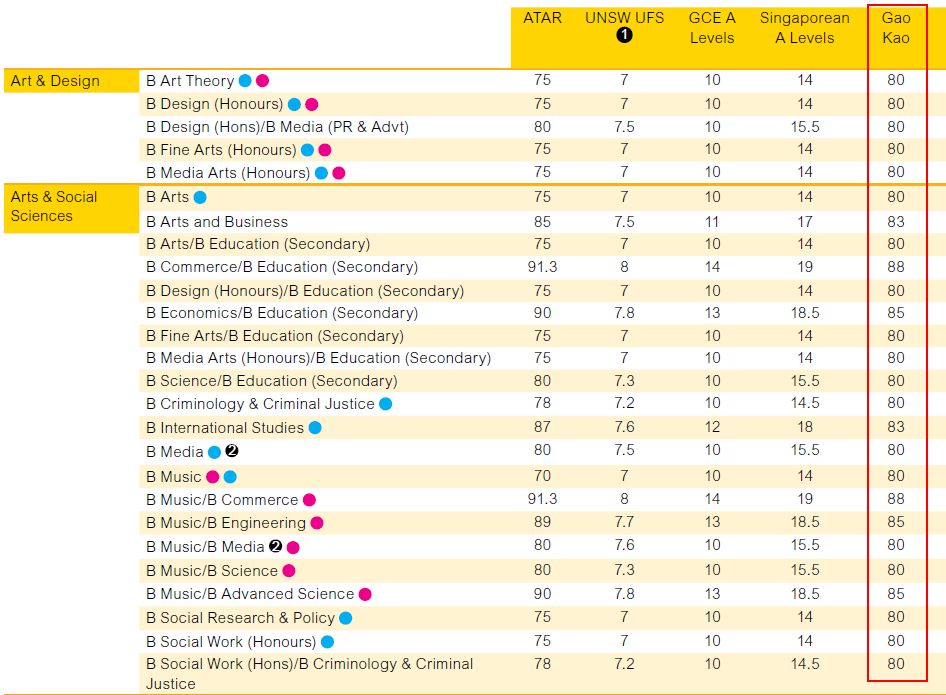Click the pink dot next to B Music/B Commerce
The height and width of the screenshot is (695, 946).
tap(310, 500)
